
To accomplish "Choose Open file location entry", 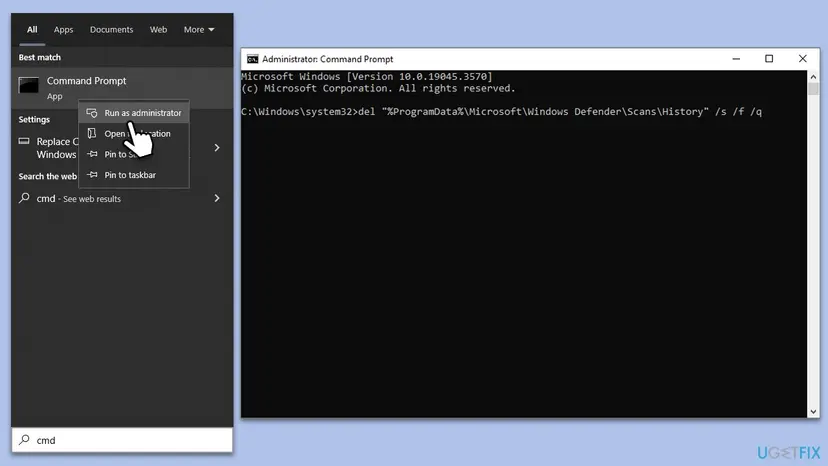I will [134, 134].
